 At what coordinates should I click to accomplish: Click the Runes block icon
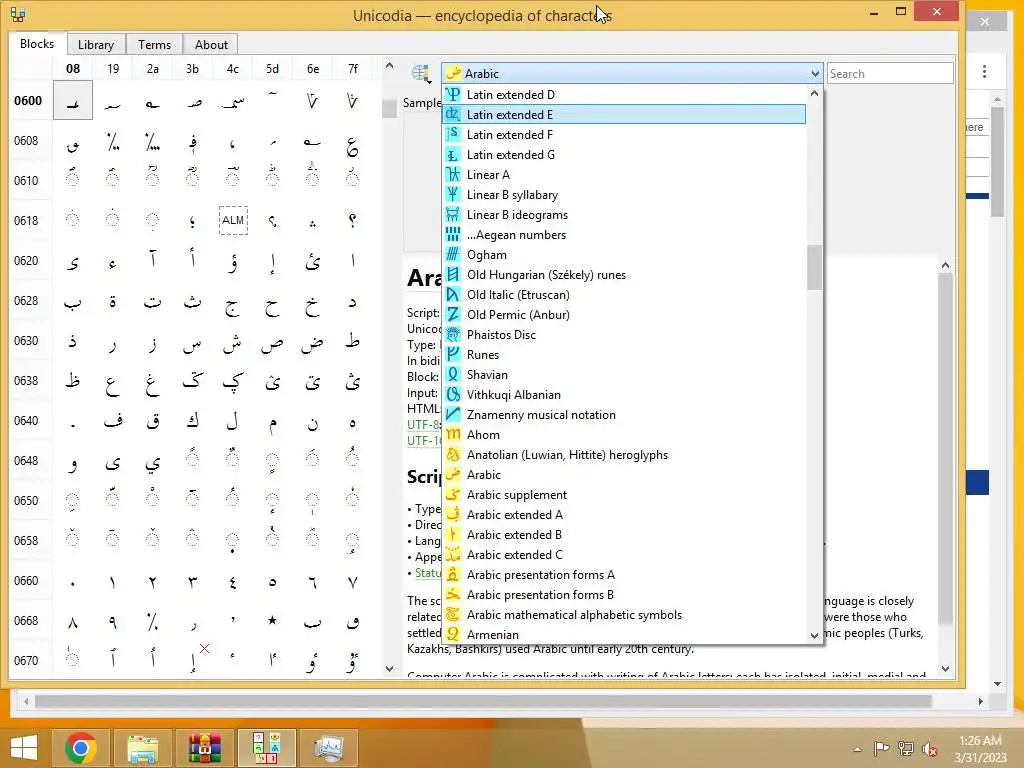pos(453,355)
